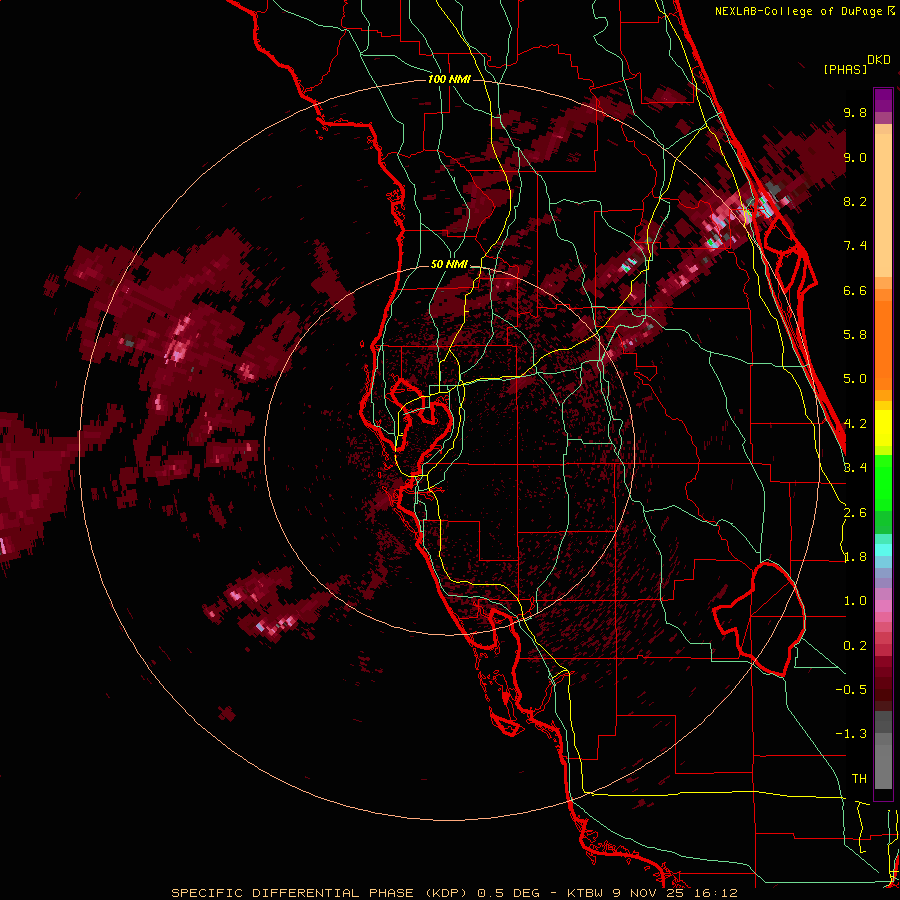
Task: Select the [PHAS] legend heading
Action: click(845, 69)
